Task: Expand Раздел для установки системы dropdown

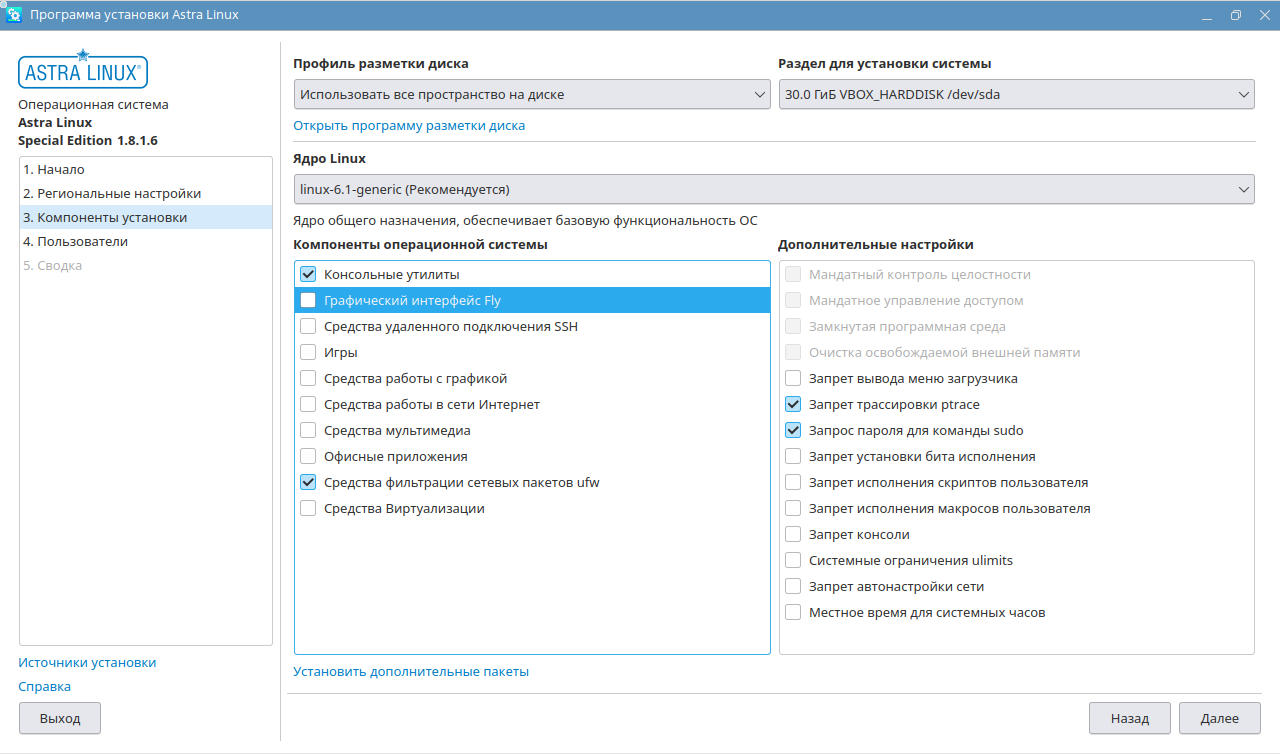Action: (x=1016, y=95)
